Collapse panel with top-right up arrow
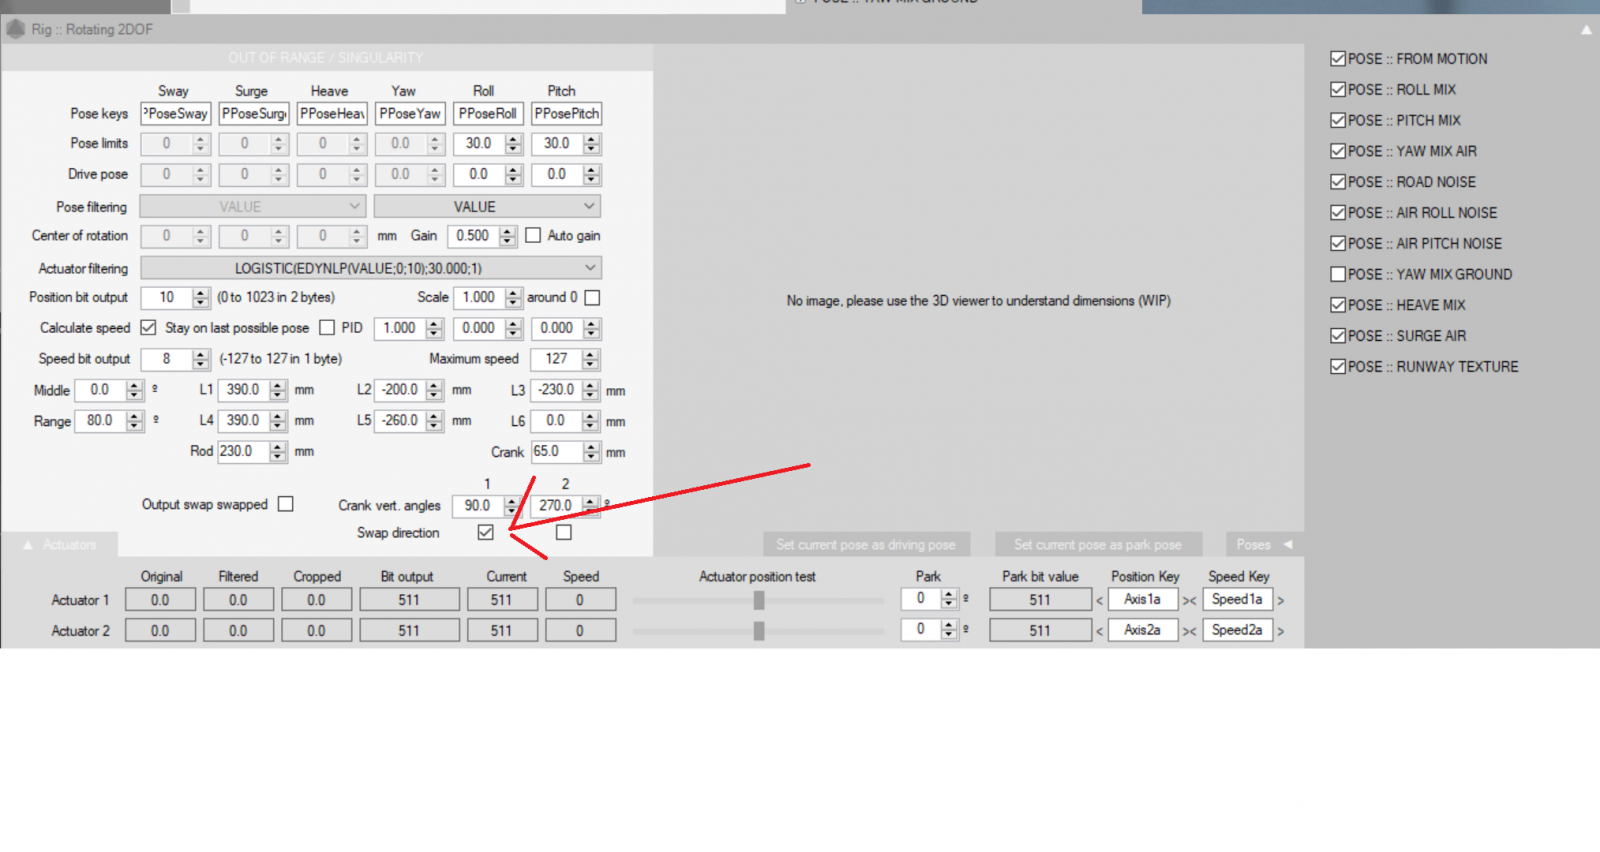The height and width of the screenshot is (852, 1600). click(x=1586, y=29)
